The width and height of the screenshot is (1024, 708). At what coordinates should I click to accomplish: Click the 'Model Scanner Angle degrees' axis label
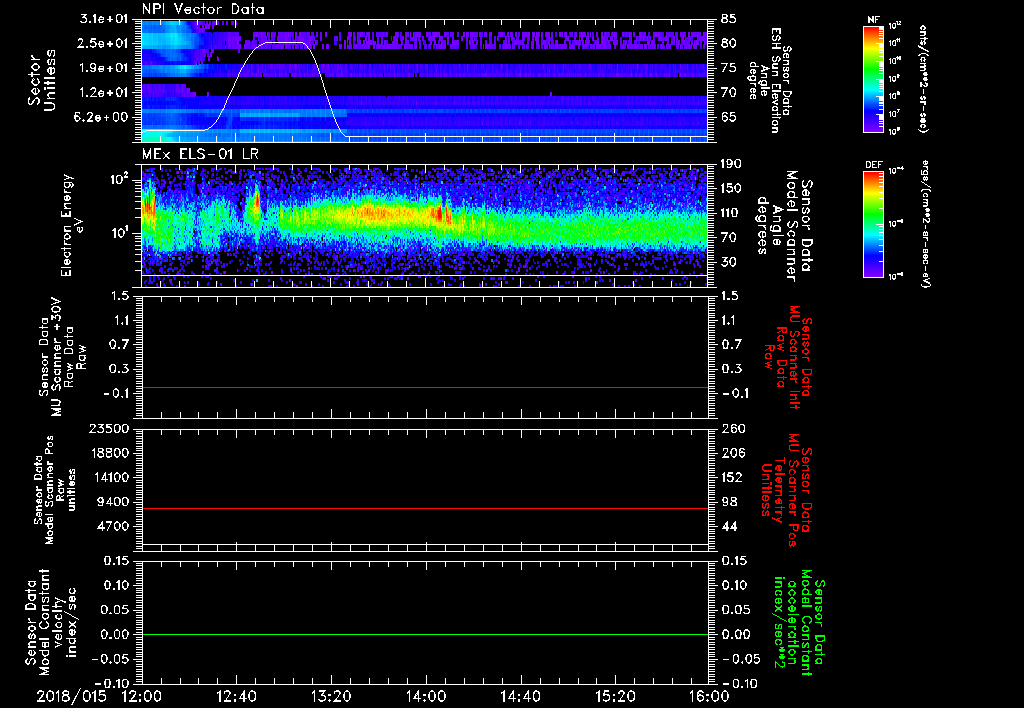click(784, 225)
